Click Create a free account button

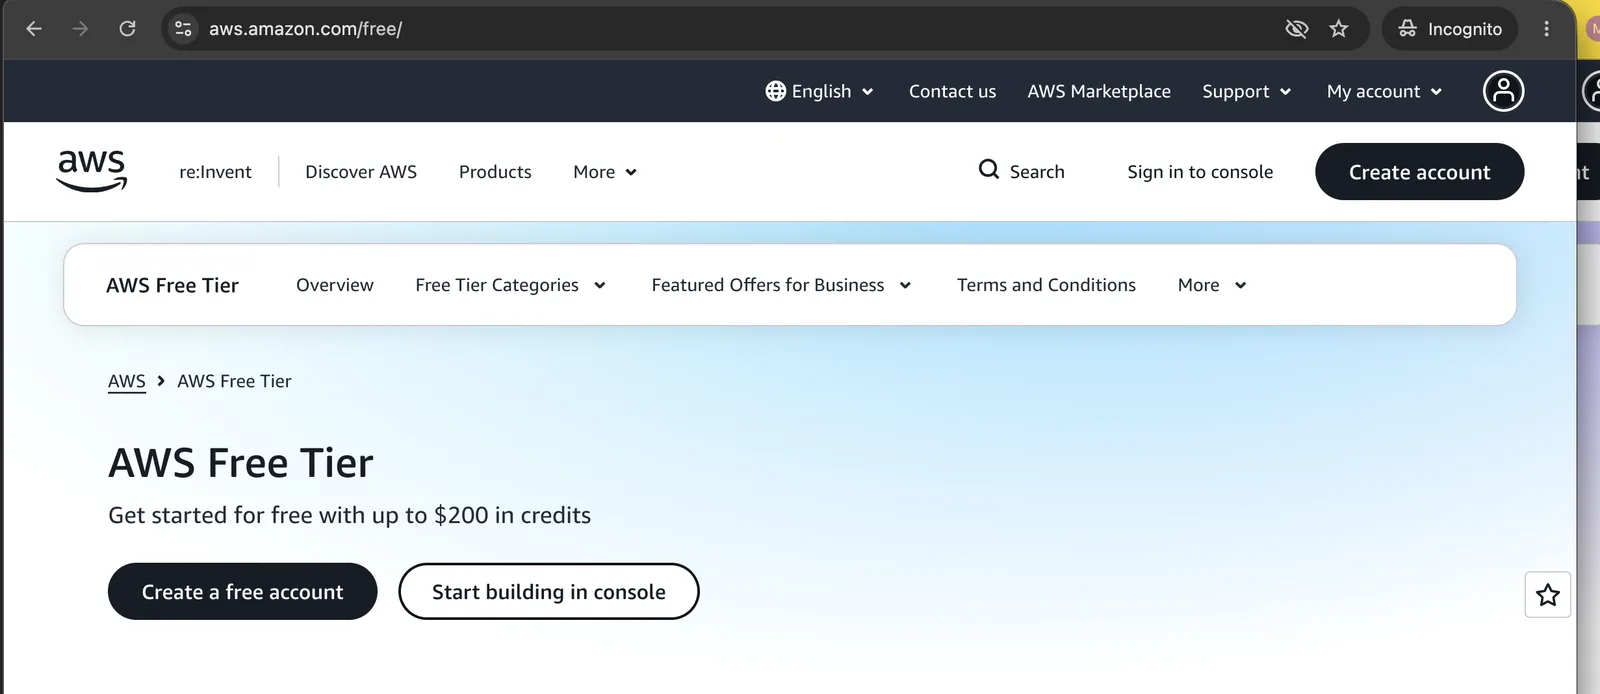click(242, 591)
